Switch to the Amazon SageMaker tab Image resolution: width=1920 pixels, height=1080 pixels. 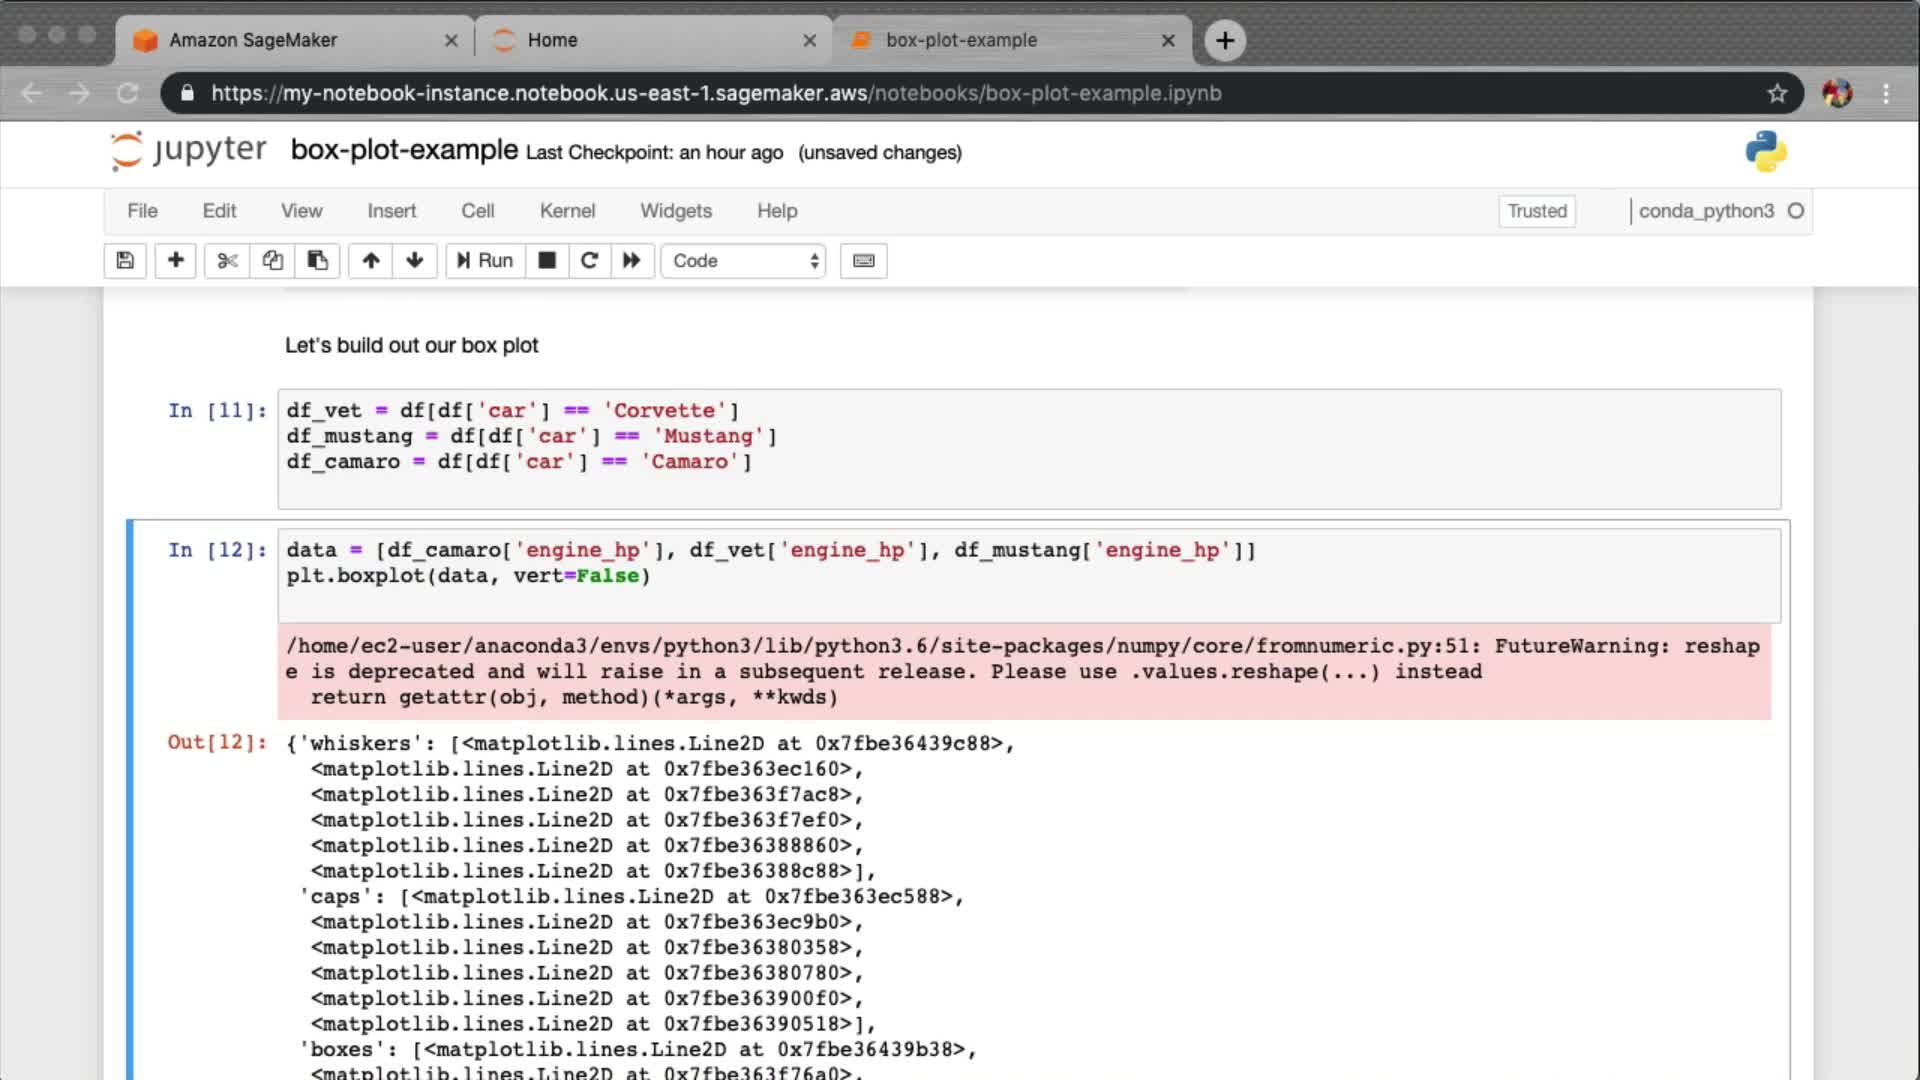pos(253,40)
